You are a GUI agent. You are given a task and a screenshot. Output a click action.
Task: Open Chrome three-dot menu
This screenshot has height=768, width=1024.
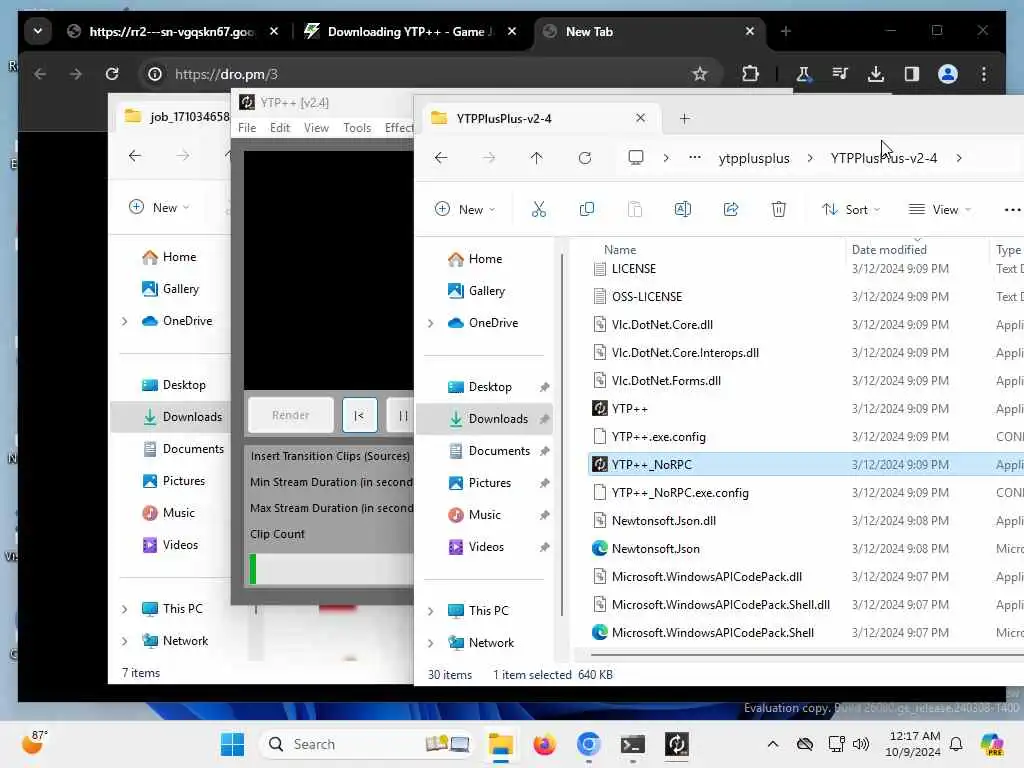[984, 74]
